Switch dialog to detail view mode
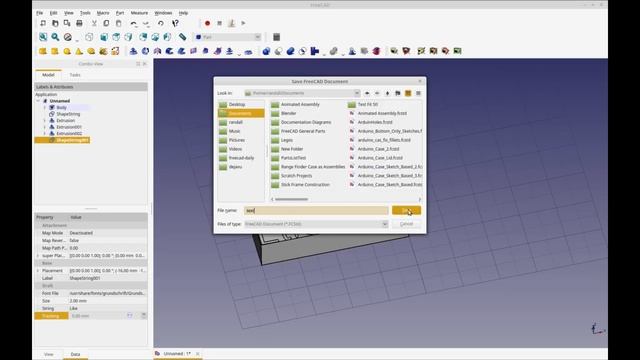The height and width of the screenshot is (360, 640). tap(418, 93)
